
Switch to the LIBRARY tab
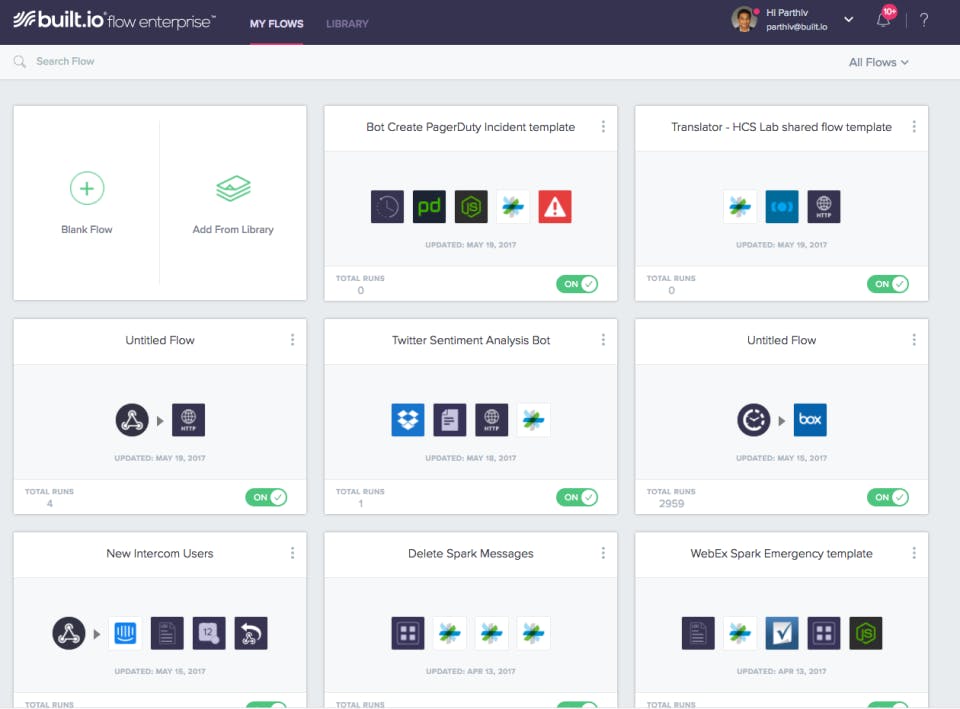347,24
